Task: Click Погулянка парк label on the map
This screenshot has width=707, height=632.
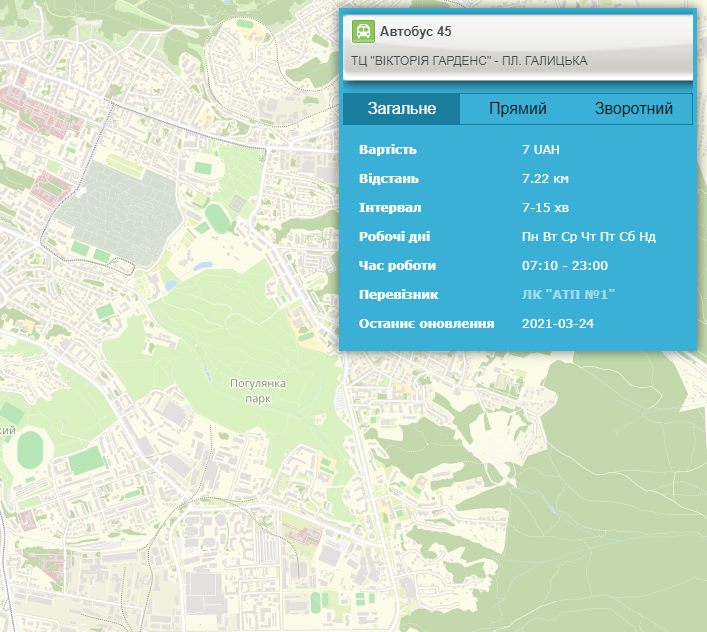Action: (x=258, y=390)
